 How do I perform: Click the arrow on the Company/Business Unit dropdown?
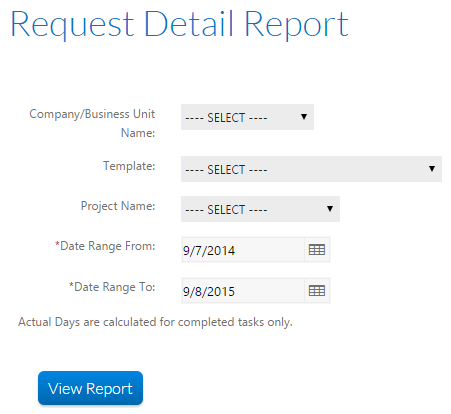tap(304, 117)
